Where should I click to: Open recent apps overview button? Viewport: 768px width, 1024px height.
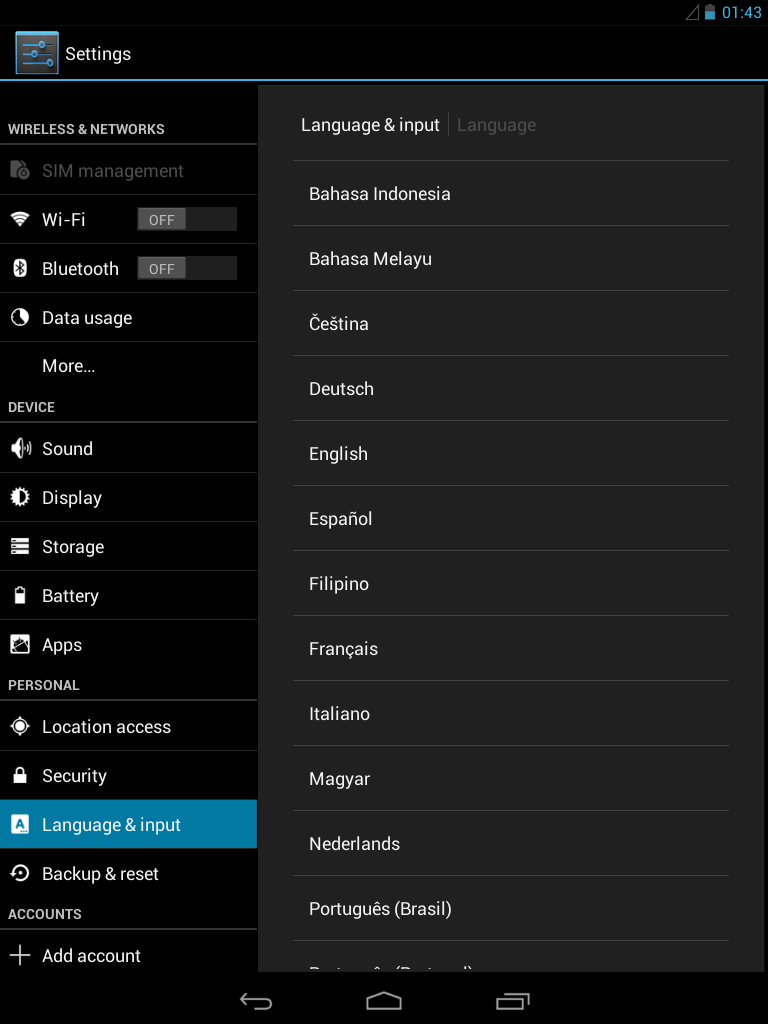(512, 1001)
